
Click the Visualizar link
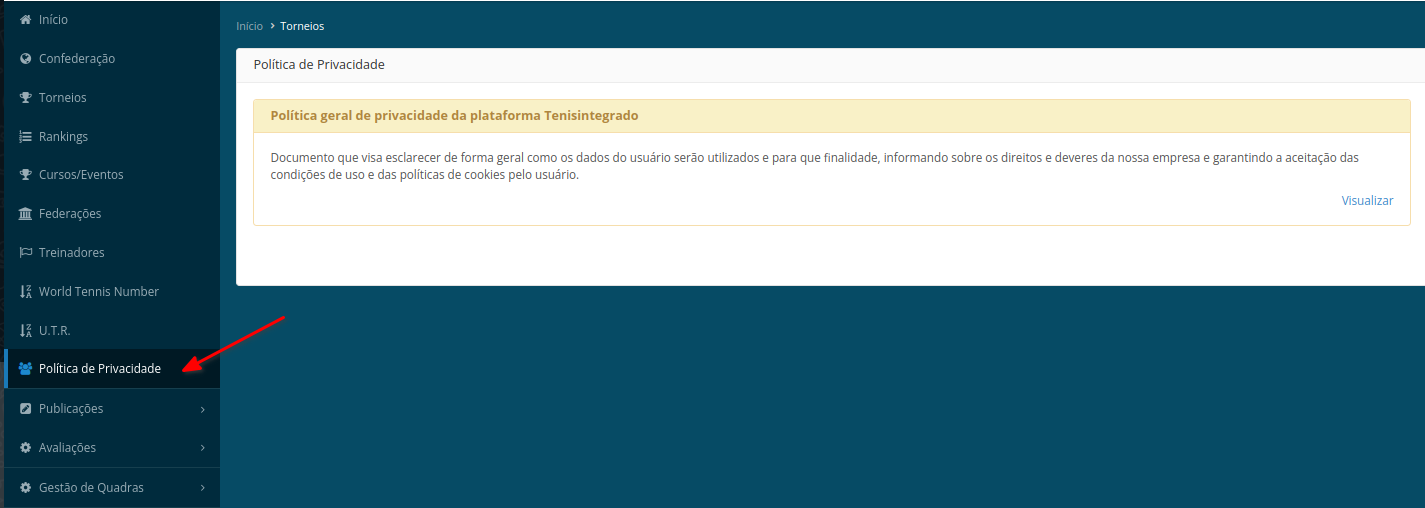[1367, 201]
